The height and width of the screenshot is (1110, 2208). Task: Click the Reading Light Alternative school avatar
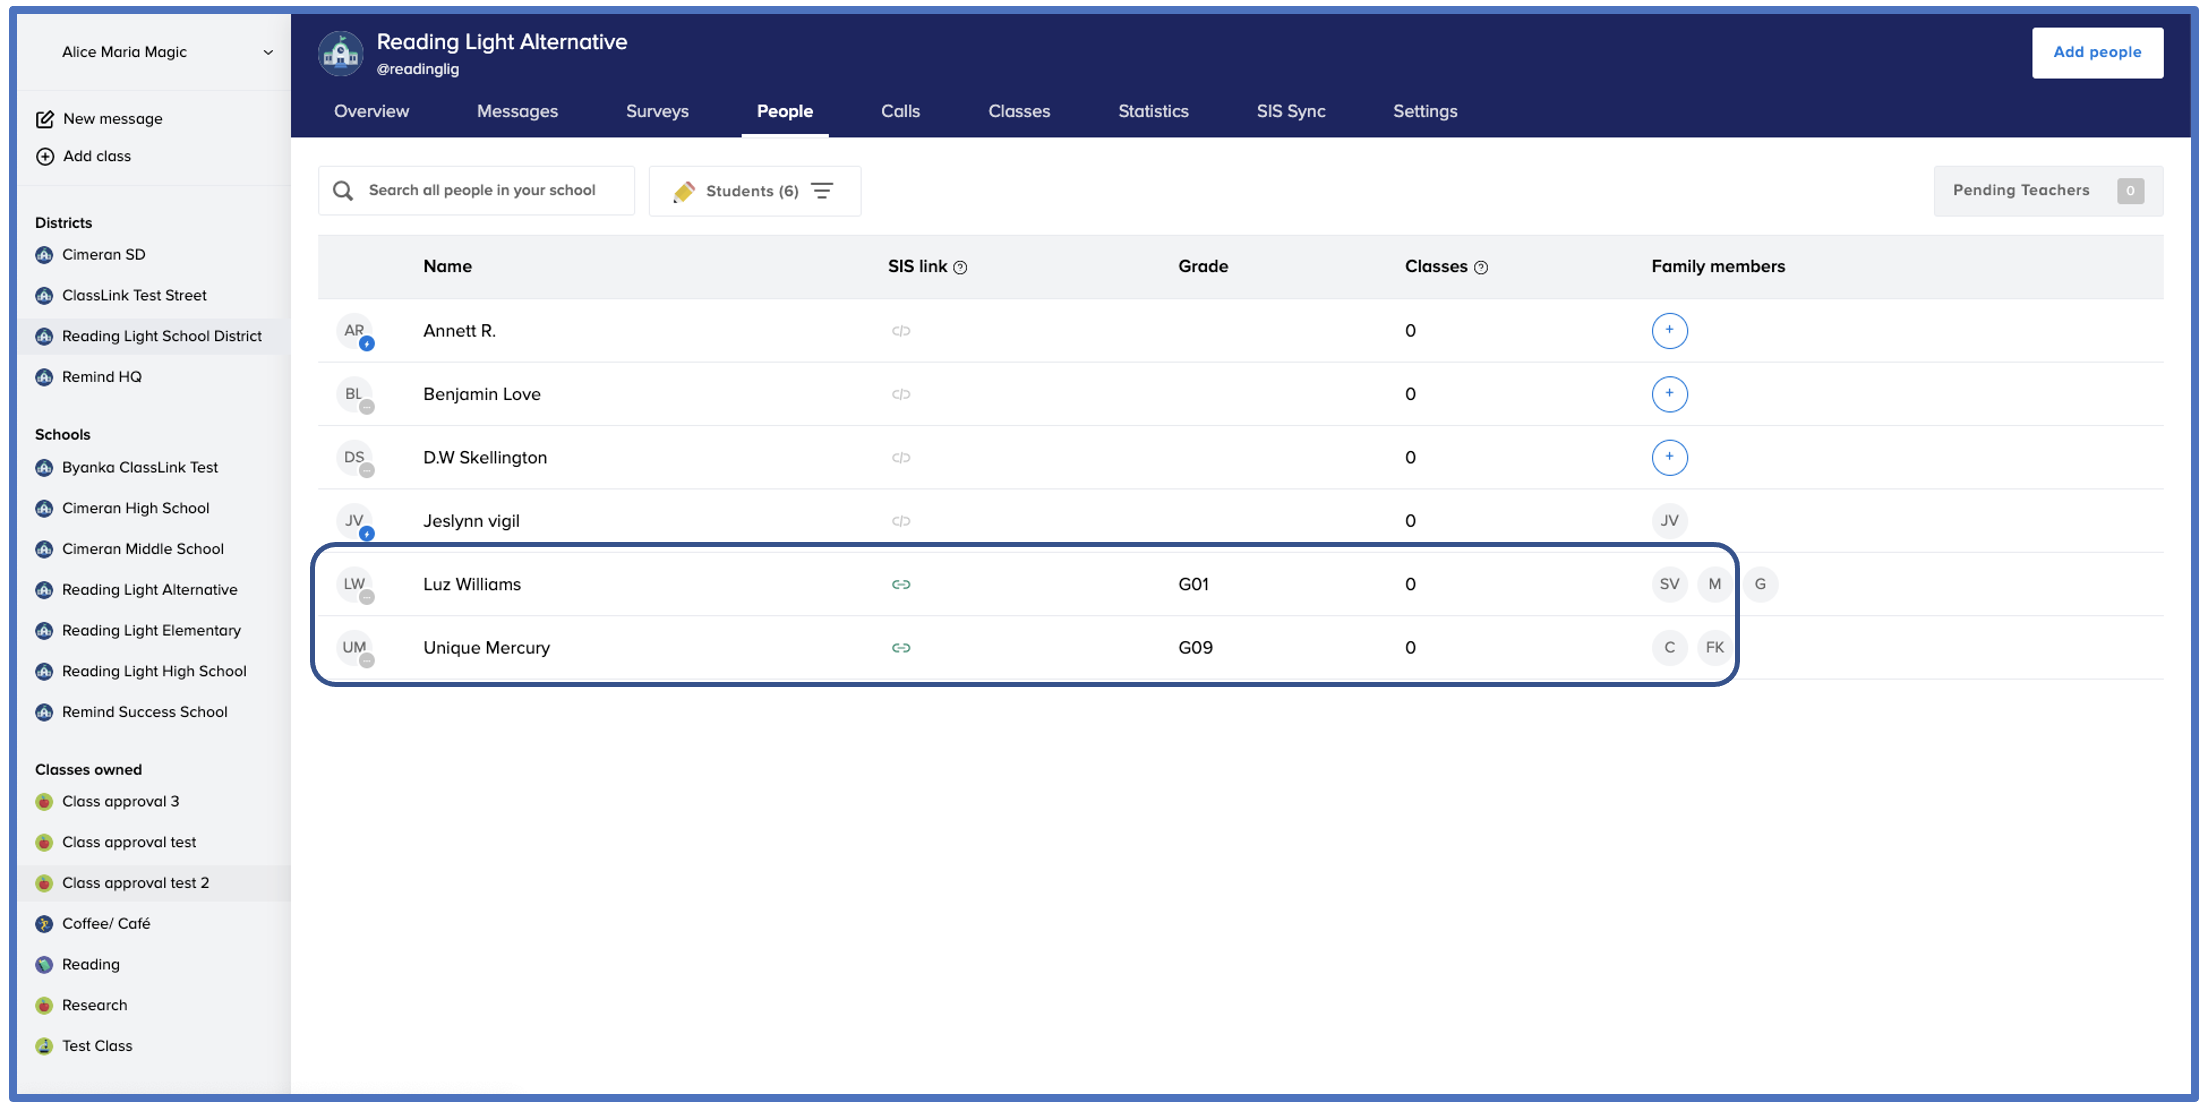pyautogui.click(x=341, y=53)
